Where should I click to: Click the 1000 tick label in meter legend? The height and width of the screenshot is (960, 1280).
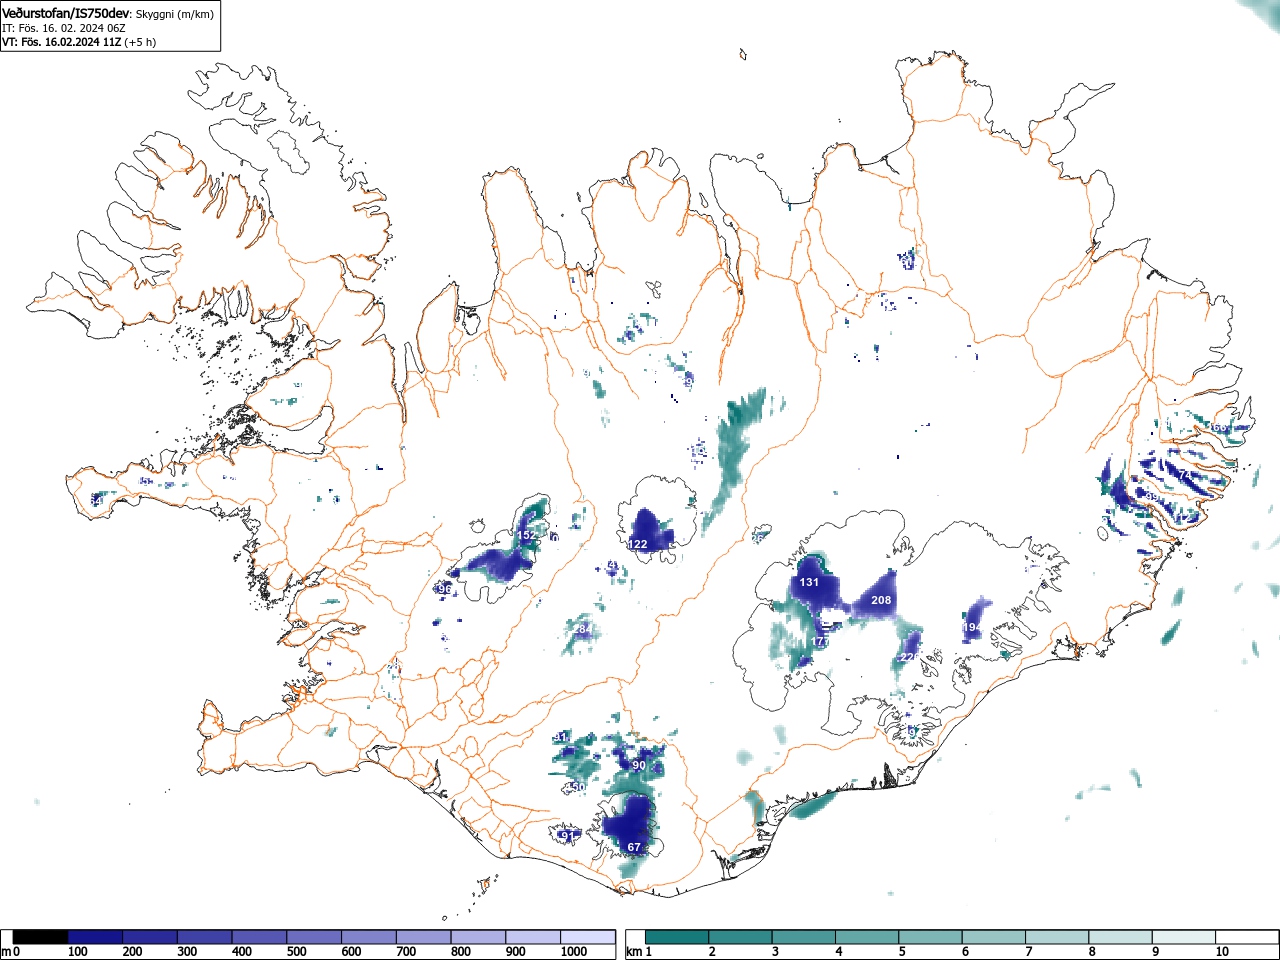tap(574, 952)
